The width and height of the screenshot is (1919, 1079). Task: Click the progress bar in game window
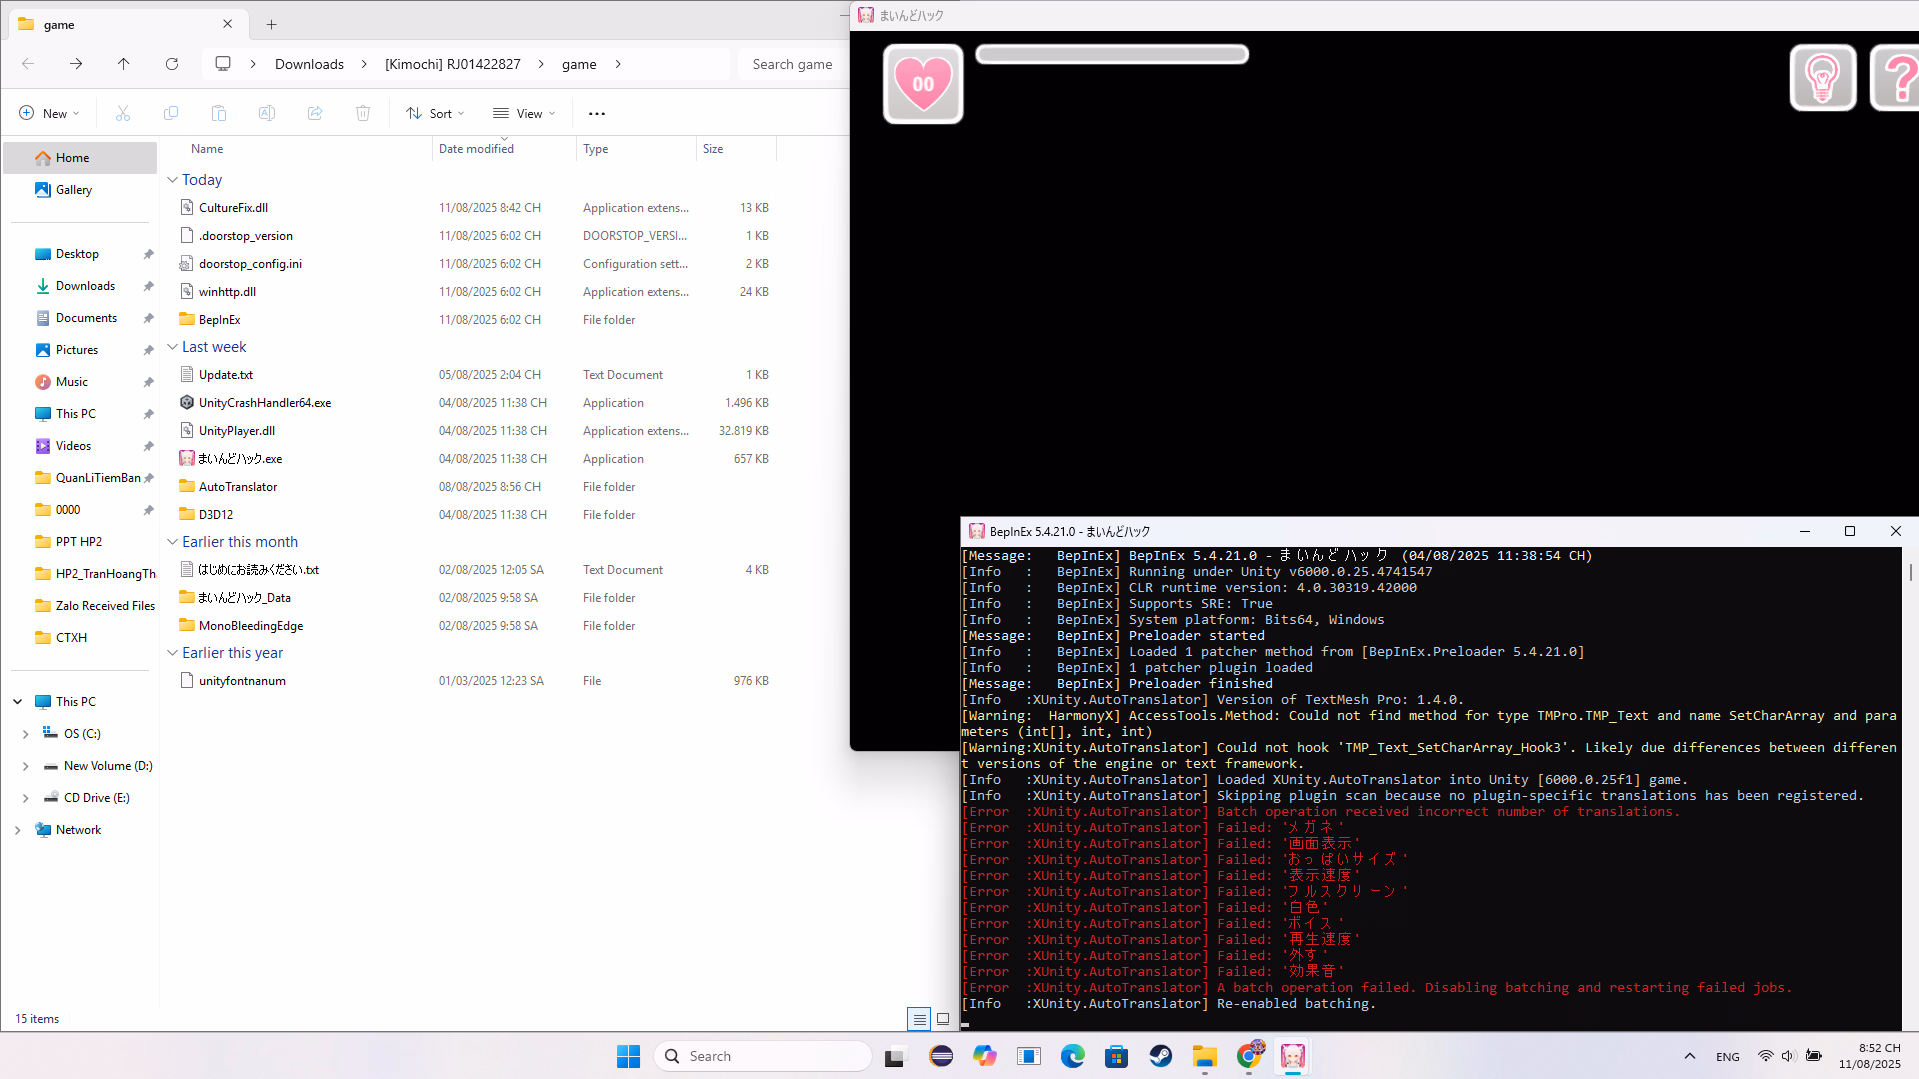tap(1111, 55)
